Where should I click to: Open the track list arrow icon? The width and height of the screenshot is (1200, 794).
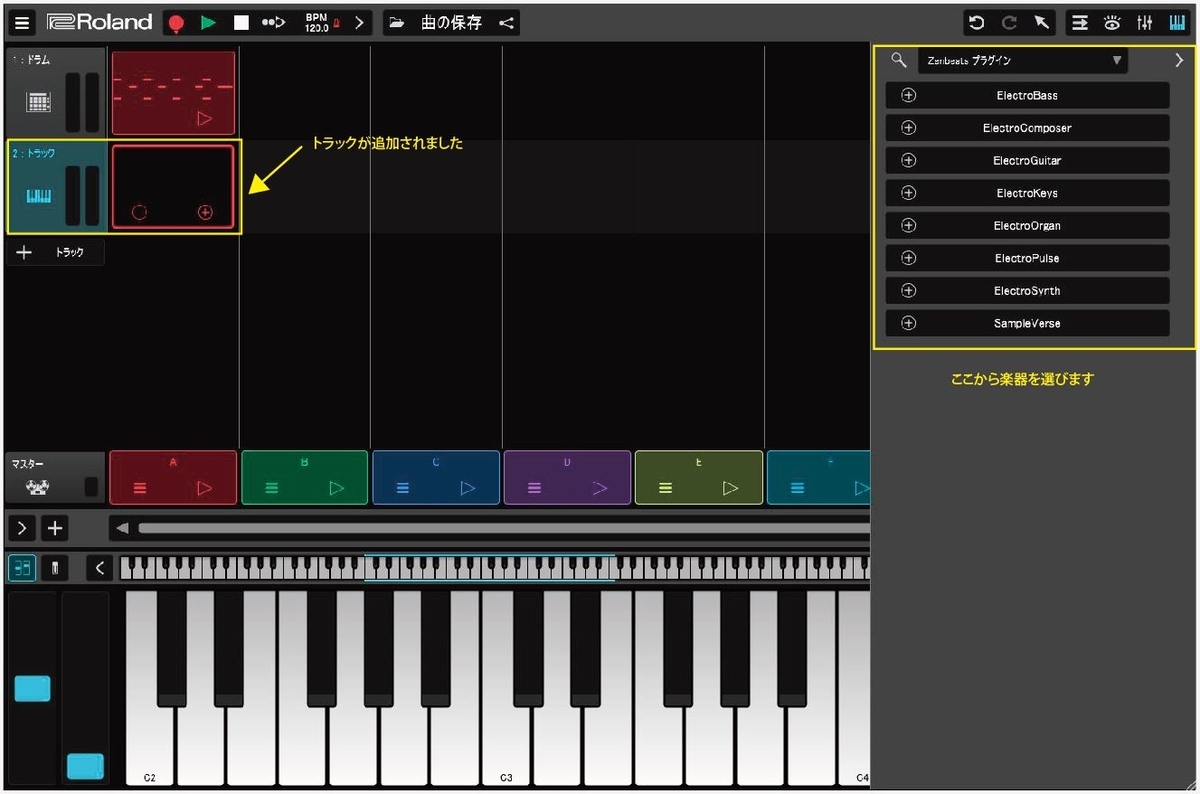tap(1080, 22)
